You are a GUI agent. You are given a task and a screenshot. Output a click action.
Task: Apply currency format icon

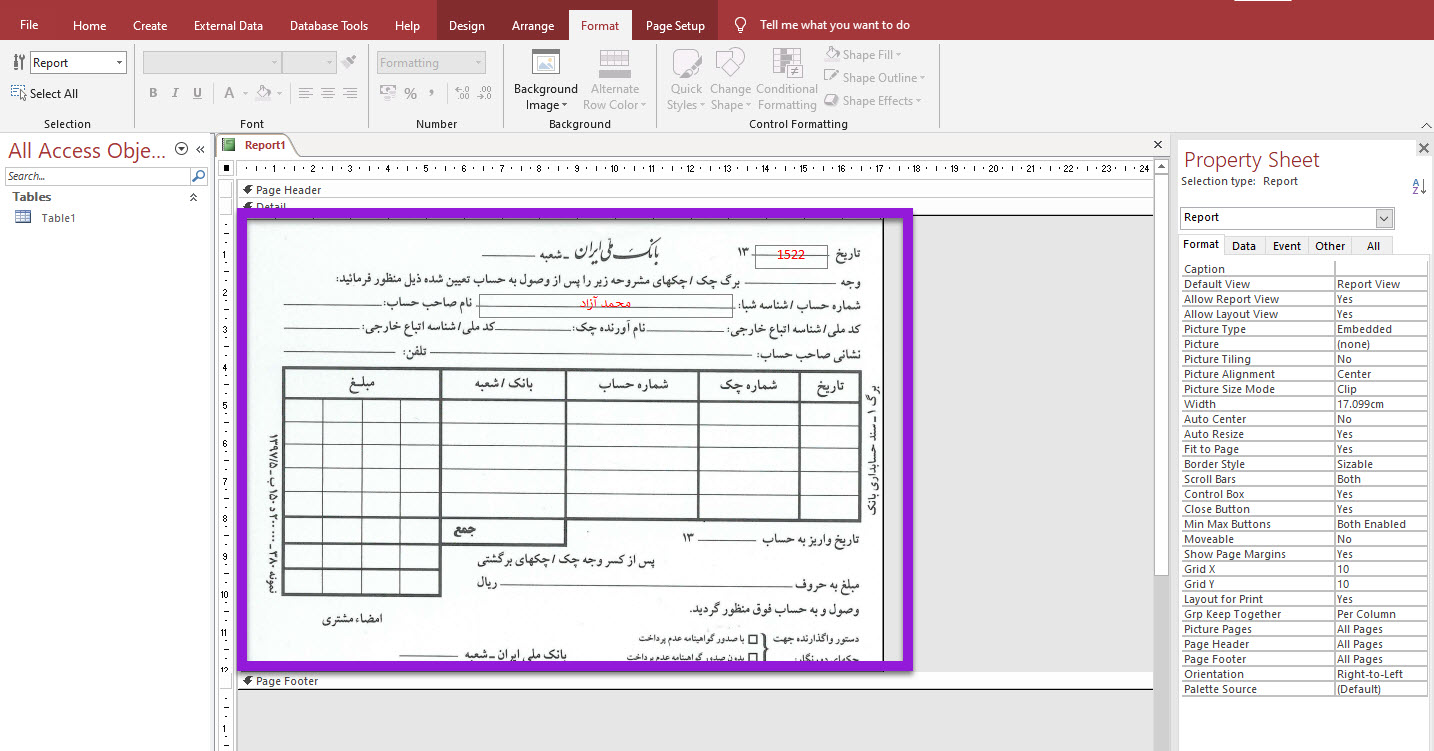[388, 93]
